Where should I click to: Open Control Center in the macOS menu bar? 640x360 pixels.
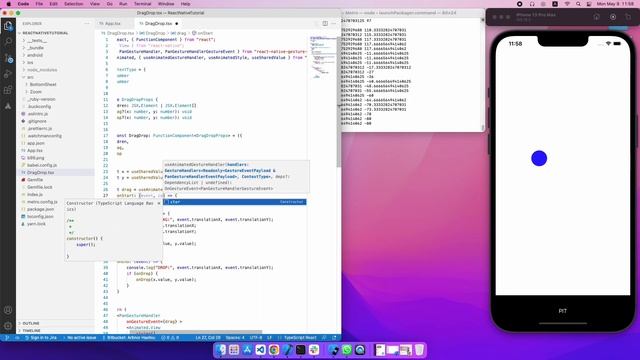[589, 4]
